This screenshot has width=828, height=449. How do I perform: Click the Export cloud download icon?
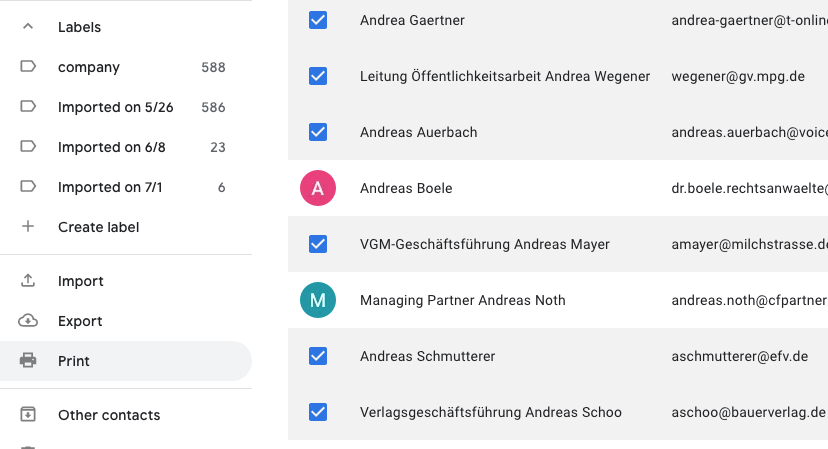28,321
